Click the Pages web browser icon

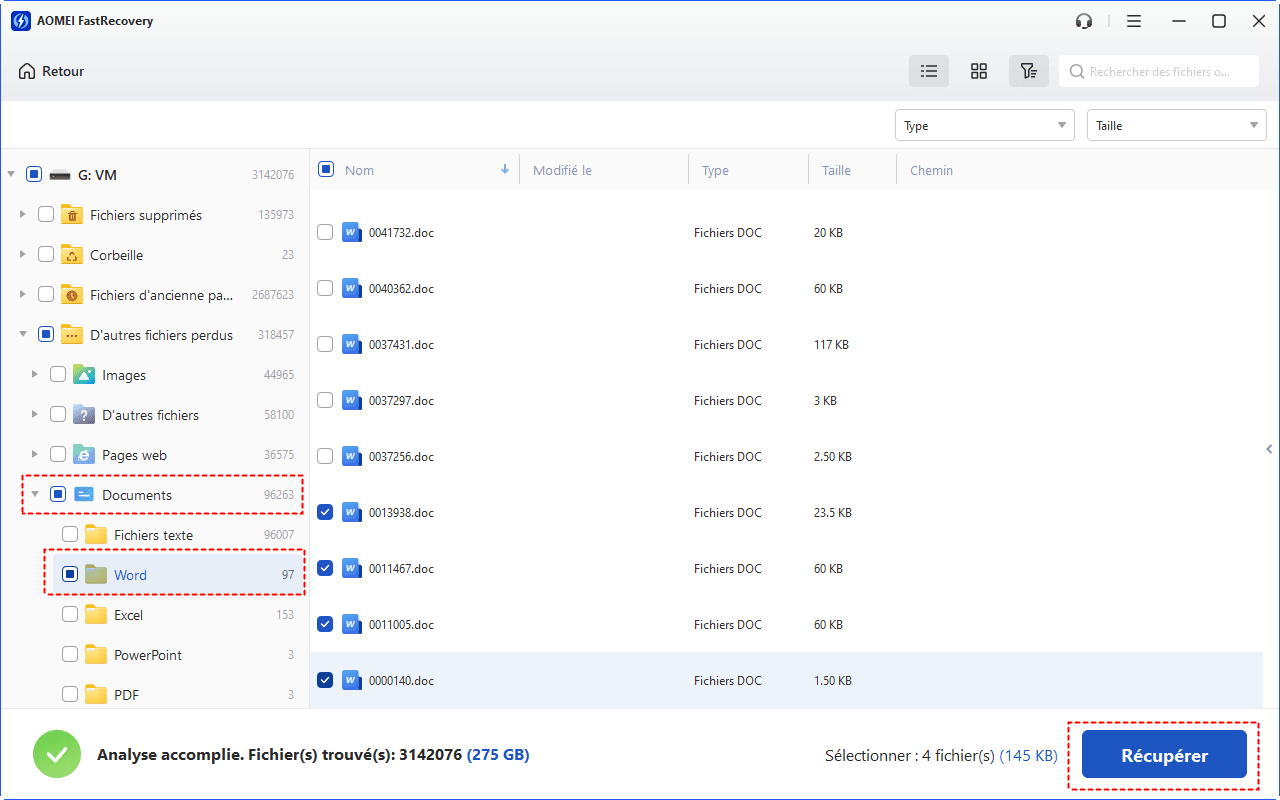84,455
